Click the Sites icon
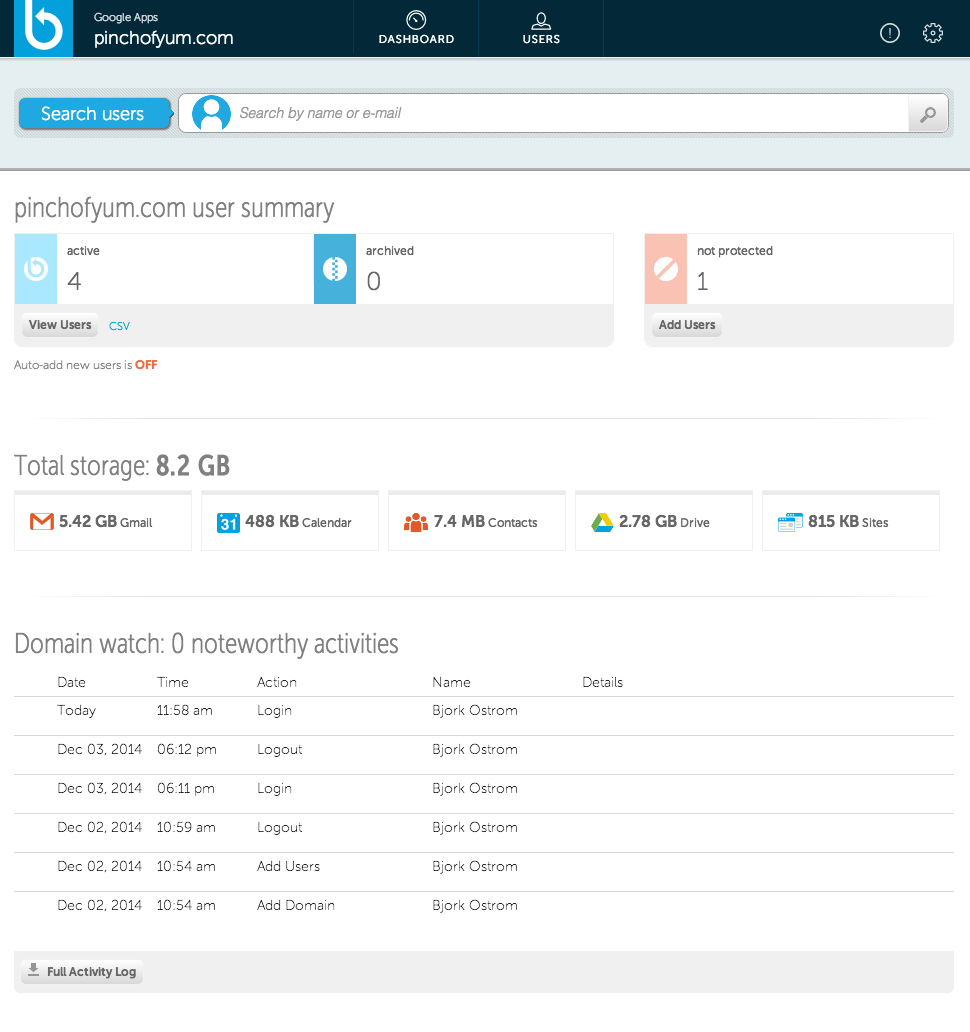Screen dimensions: 970x1032 pyautogui.click(x=790, y=523)
